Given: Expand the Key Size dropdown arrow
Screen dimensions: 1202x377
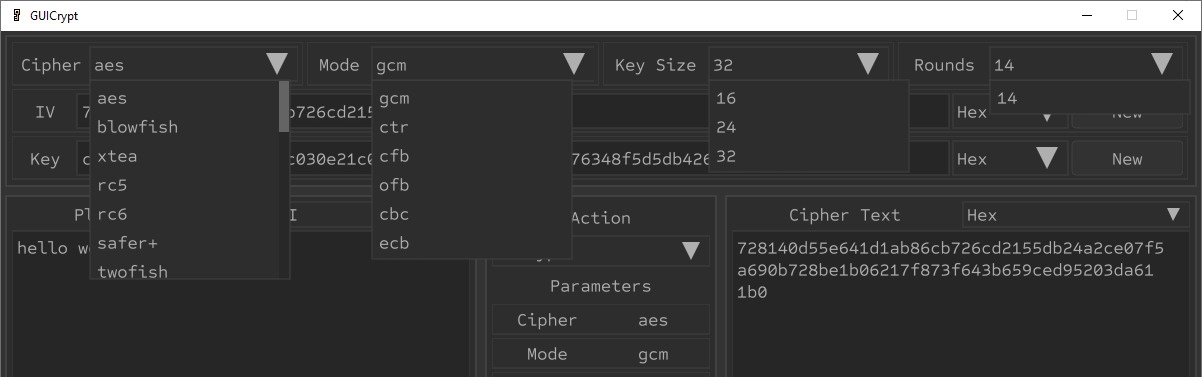Looking at the screenshot, I should [867, 65].
